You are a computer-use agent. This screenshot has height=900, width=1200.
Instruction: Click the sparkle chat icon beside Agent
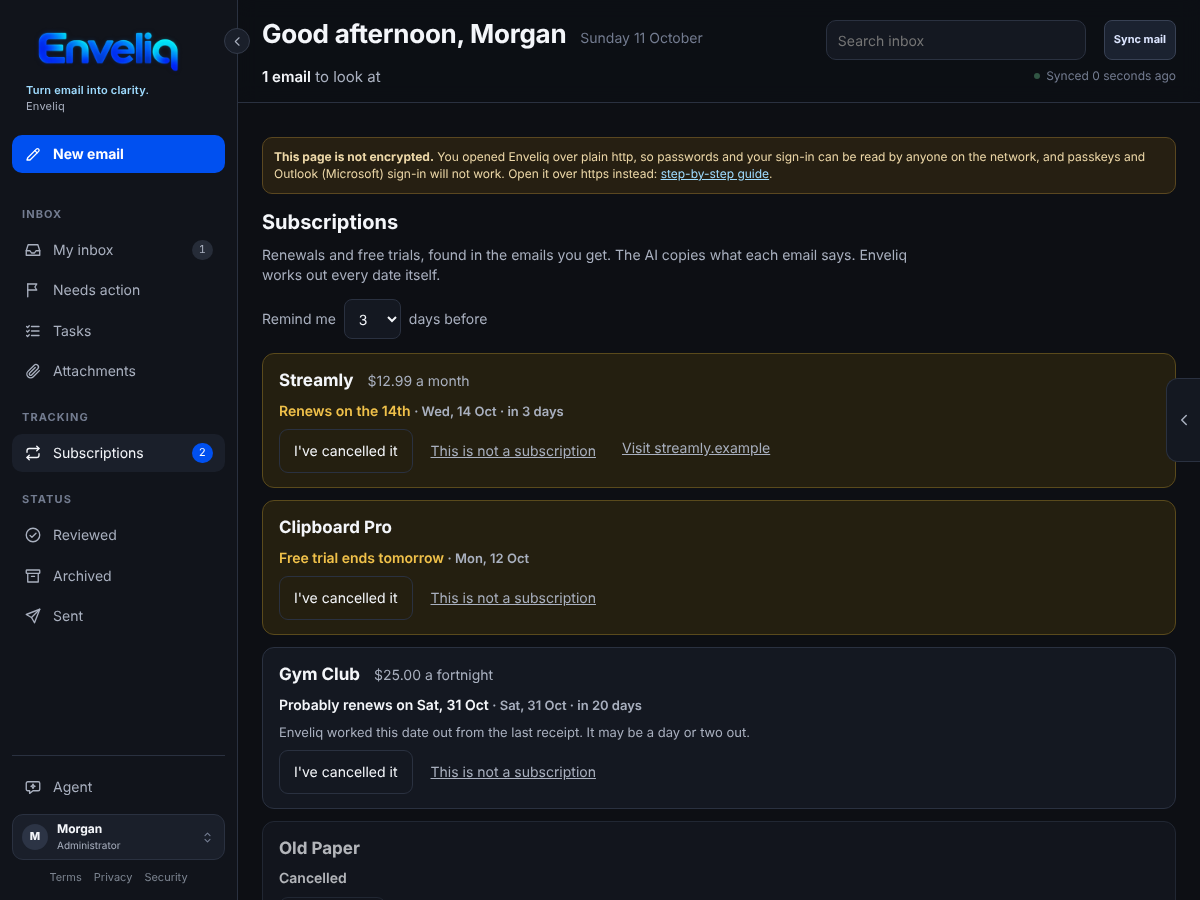click(33, 787)
